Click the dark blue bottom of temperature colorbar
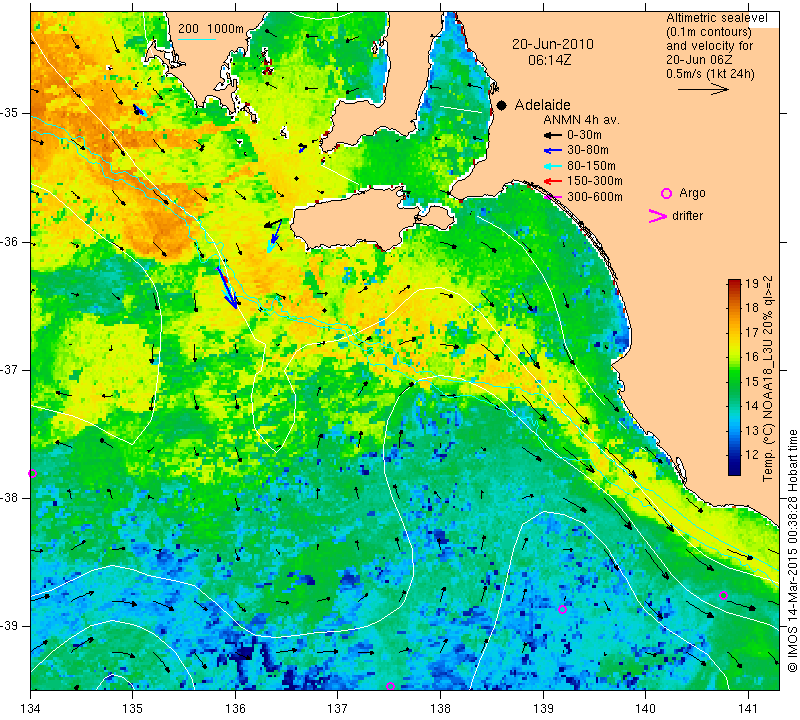Screen dimensions: 800x720 click(734, 471)
